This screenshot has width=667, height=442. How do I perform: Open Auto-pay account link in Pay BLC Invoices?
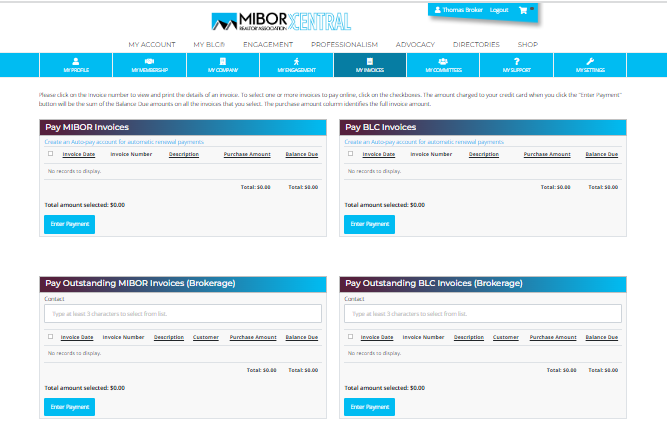(x=424, y=142)
